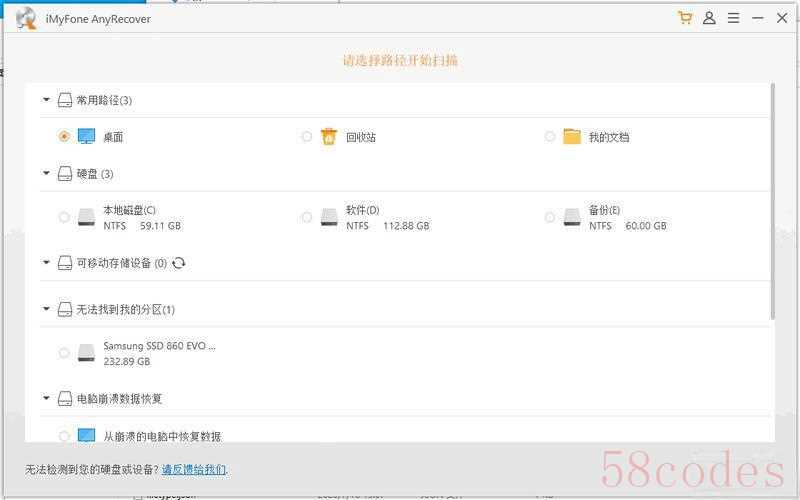The image size is (800, 500).
Task: Click the 从崩溃的电脑中恢复数据 item label
Action: tap(162, 437)
